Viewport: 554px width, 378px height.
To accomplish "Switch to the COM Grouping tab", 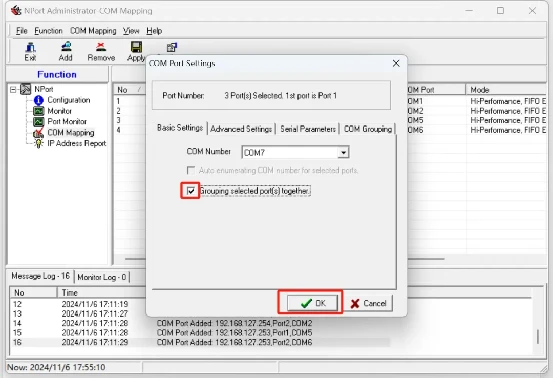I will coord(368,129).
